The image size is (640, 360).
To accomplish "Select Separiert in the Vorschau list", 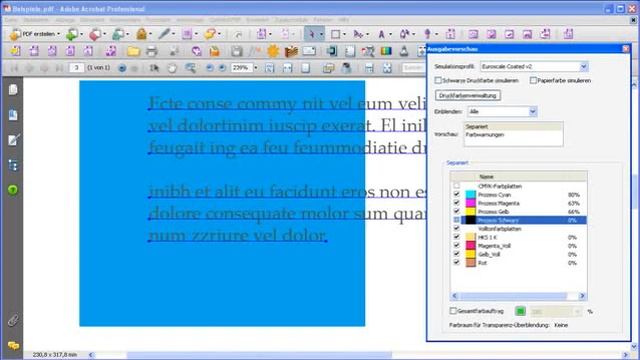I will (x=513, y=127).
